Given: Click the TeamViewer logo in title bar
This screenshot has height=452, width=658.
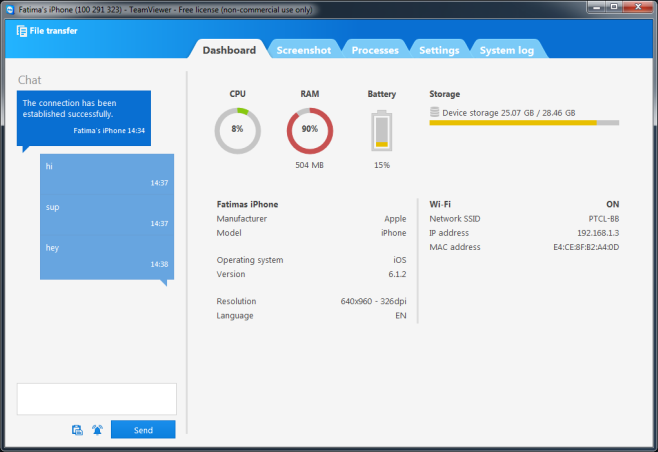Looking at the screenshot, I should click(10, 9).
